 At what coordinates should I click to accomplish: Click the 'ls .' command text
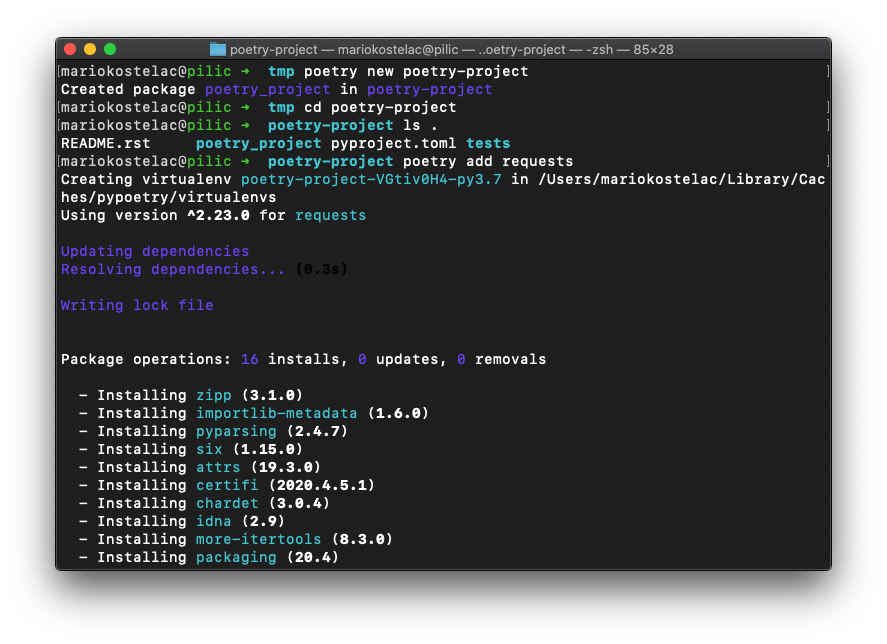(420, 126)
